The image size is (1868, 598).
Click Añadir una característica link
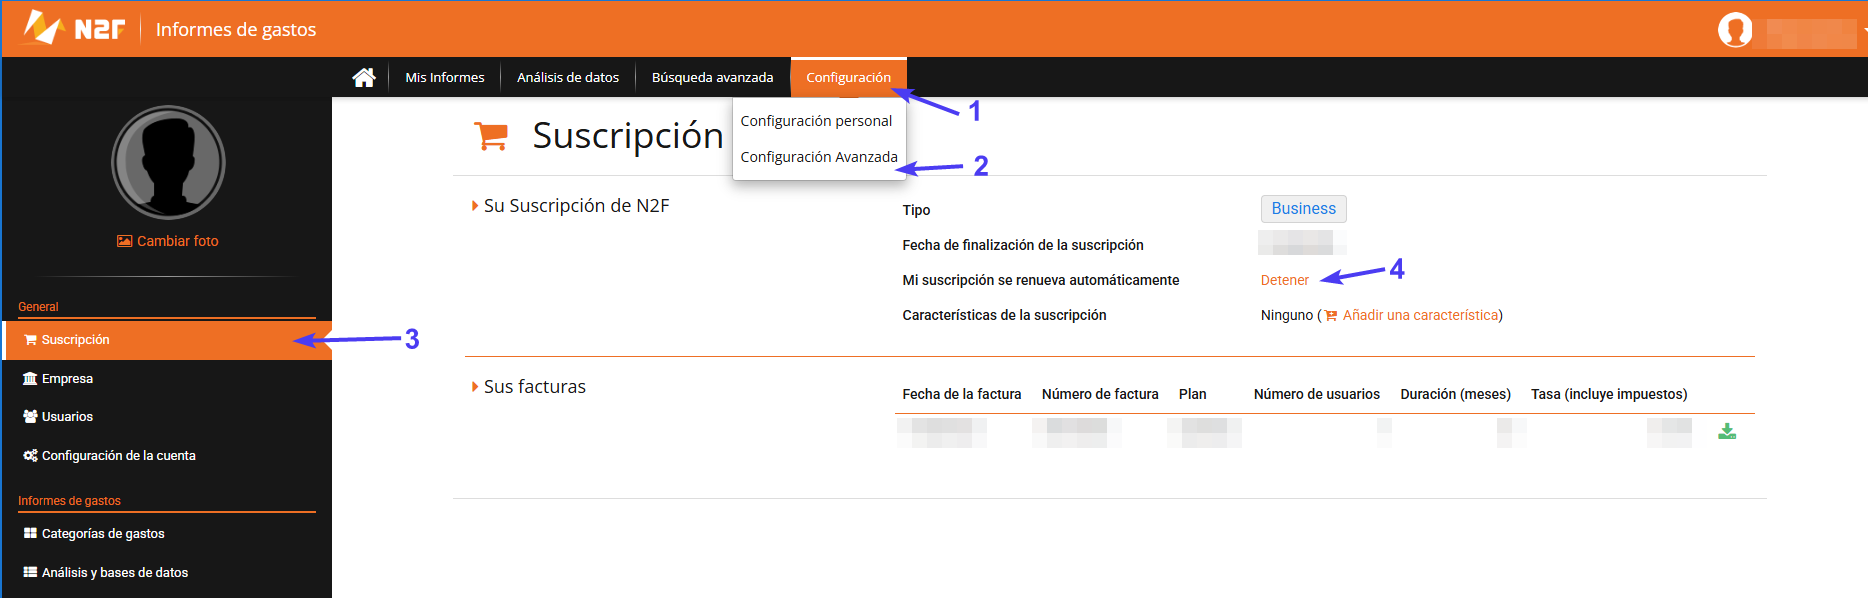point(1421,315)
